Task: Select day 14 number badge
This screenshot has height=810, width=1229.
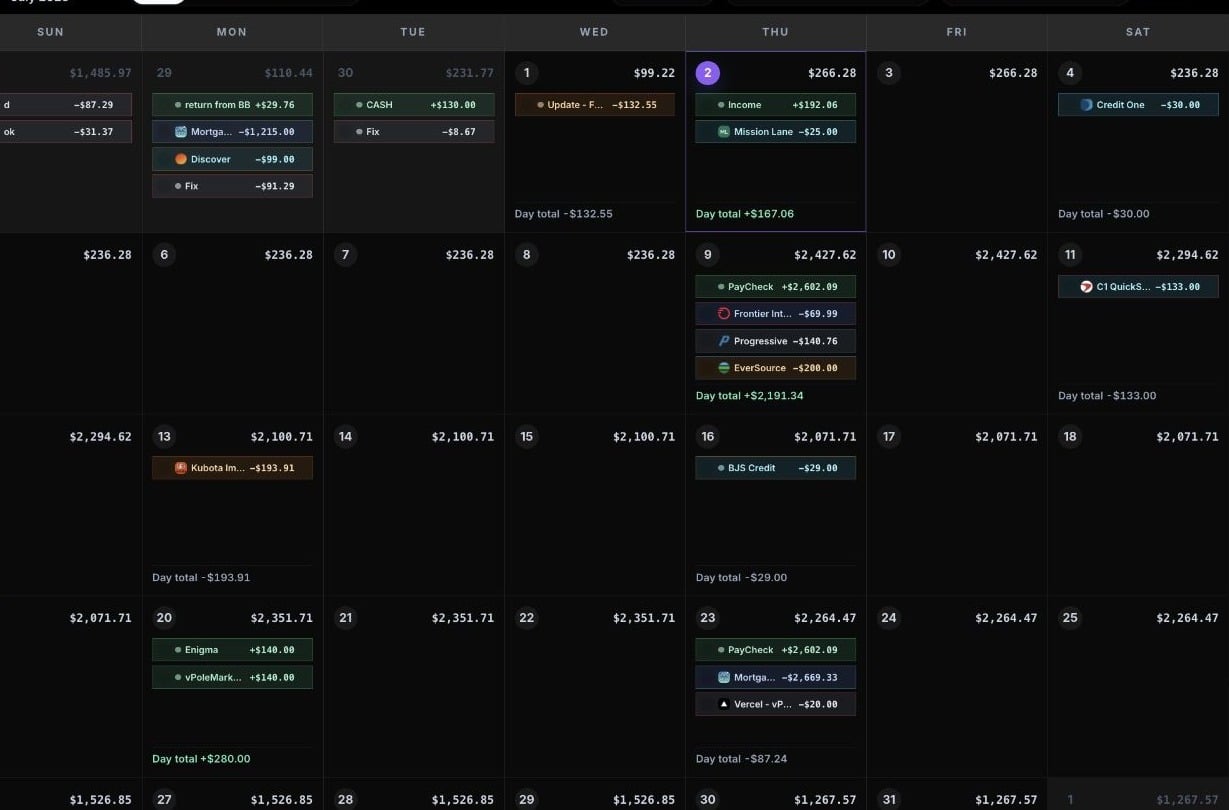Action: click(345, 437)
